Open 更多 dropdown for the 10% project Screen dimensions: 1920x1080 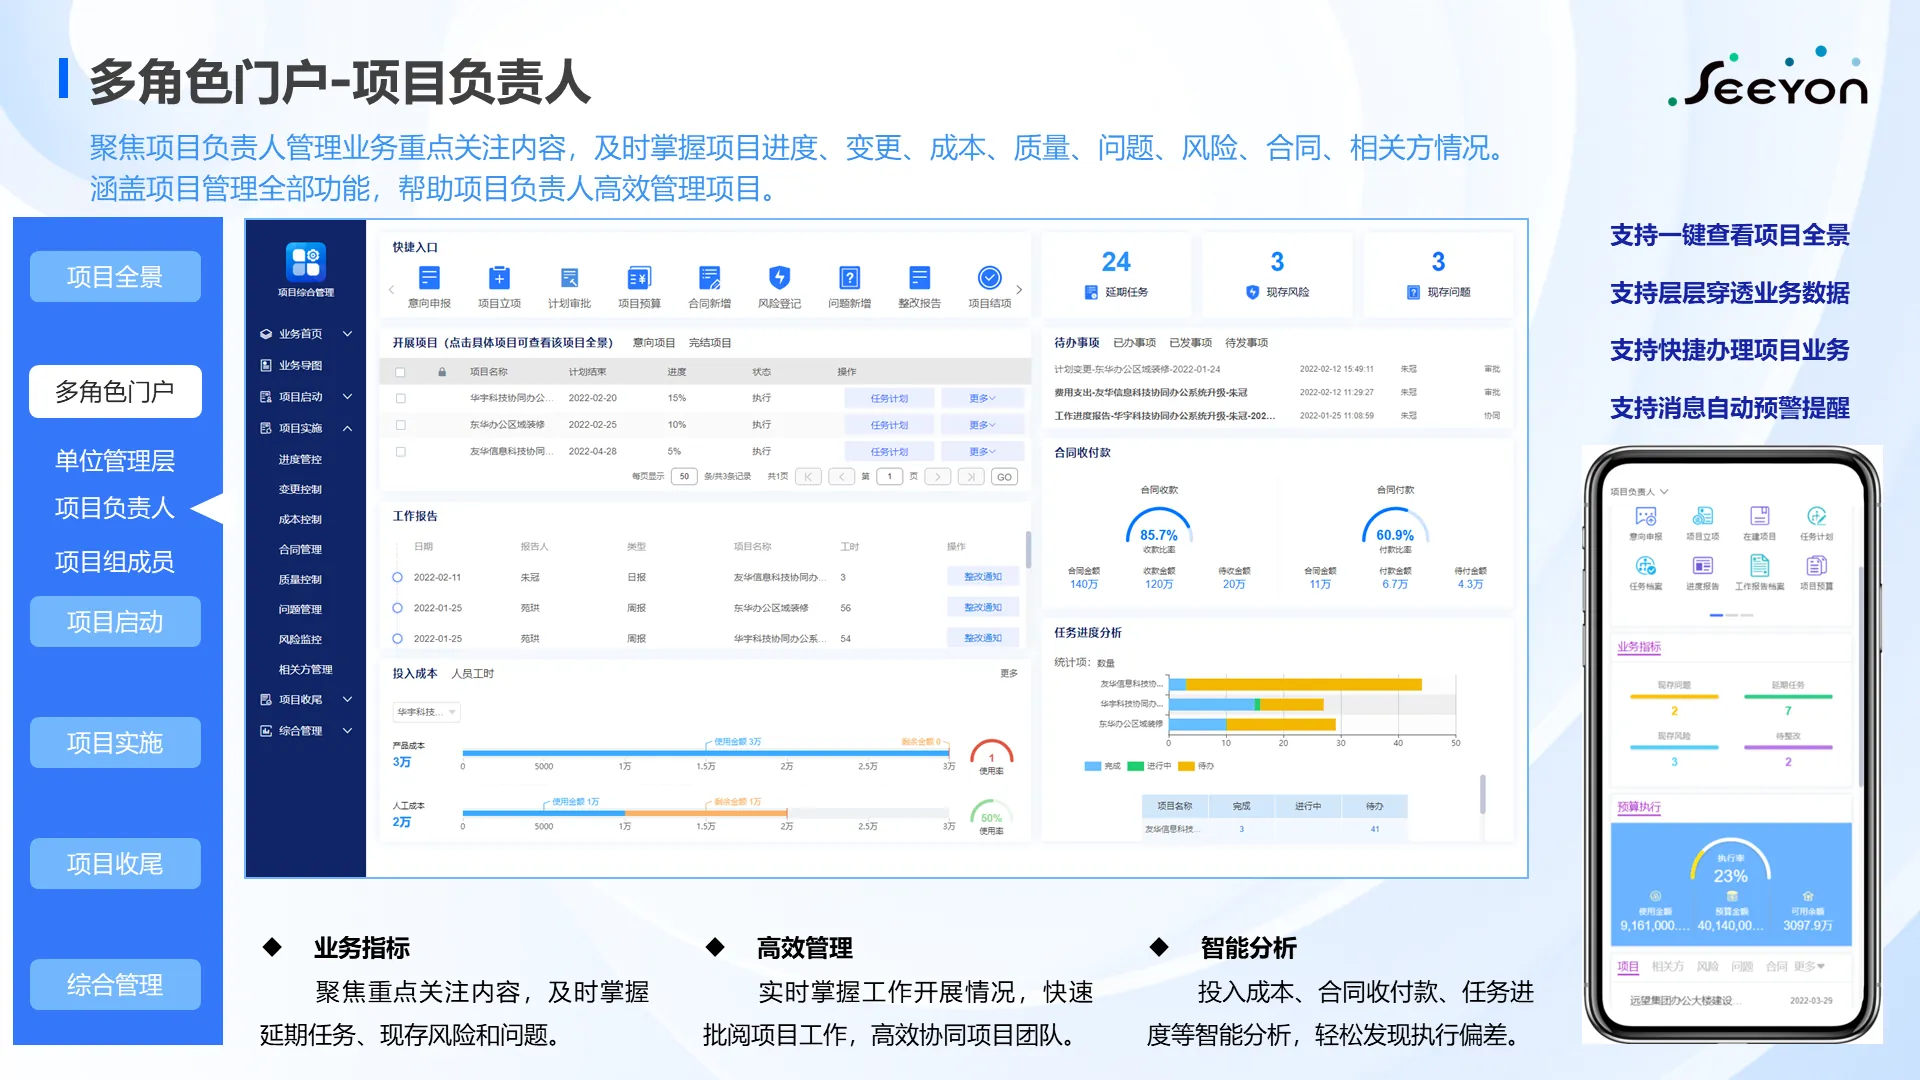pyautogui.click(x=982, y=425)
